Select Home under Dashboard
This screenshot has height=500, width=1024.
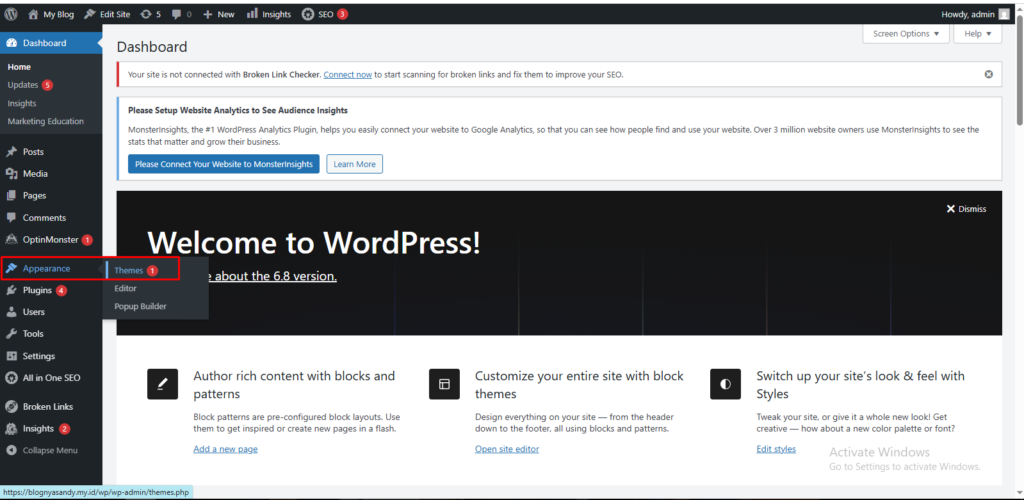(x=19, y=67)
